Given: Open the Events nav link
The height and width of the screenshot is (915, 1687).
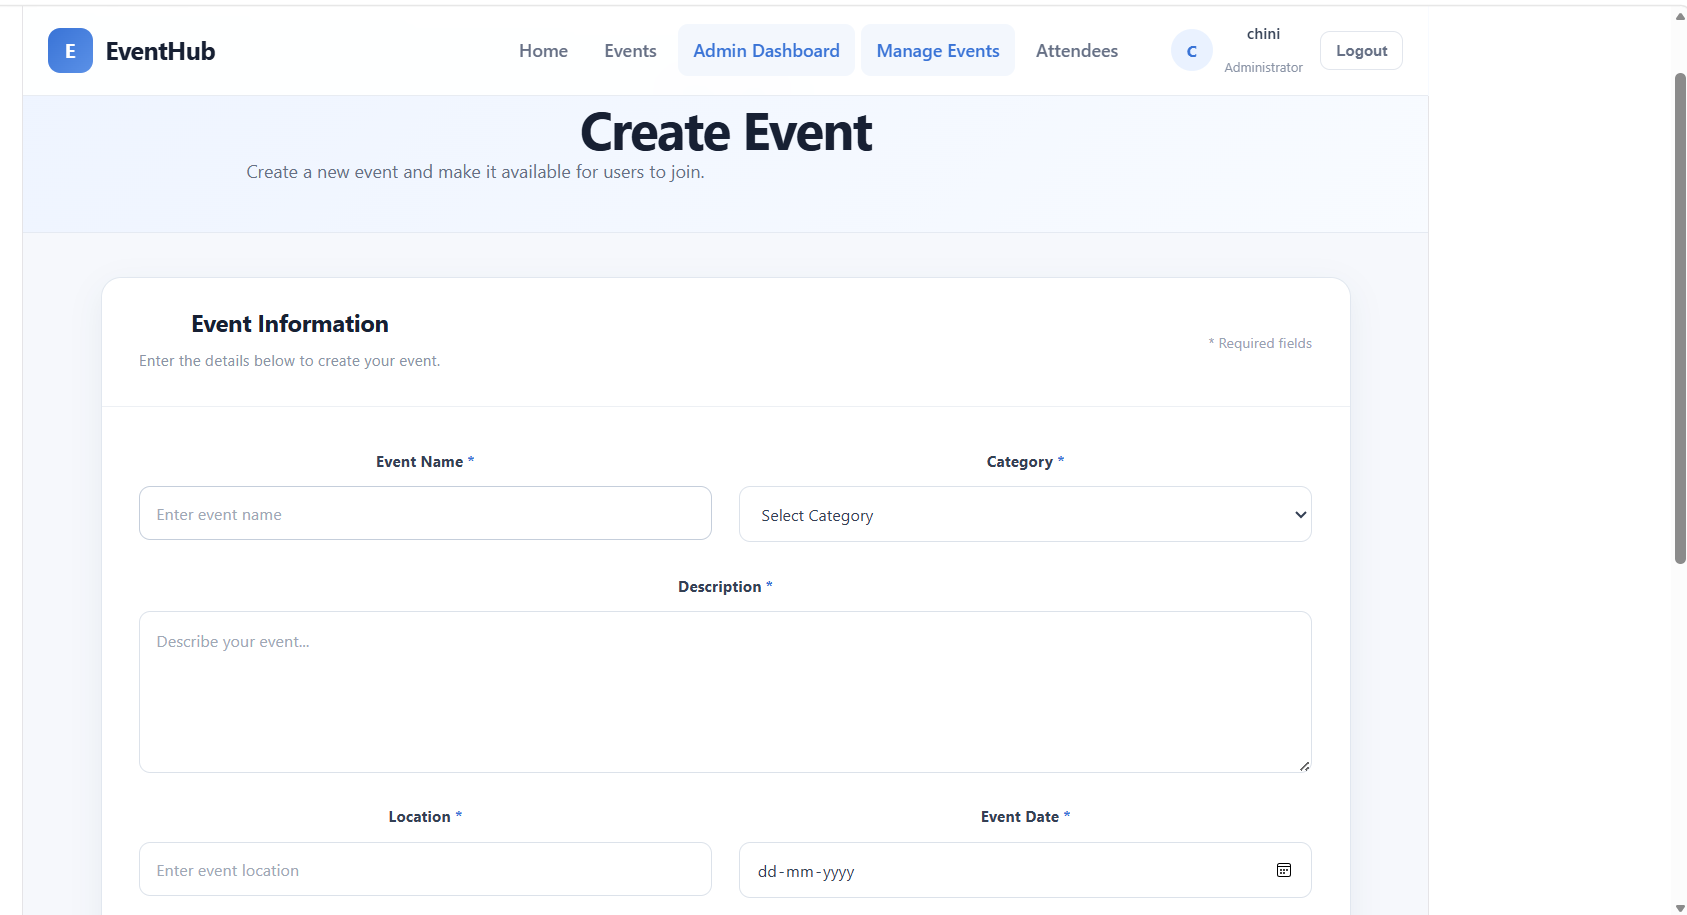Looking at the screenshot, I should point(630,51).
